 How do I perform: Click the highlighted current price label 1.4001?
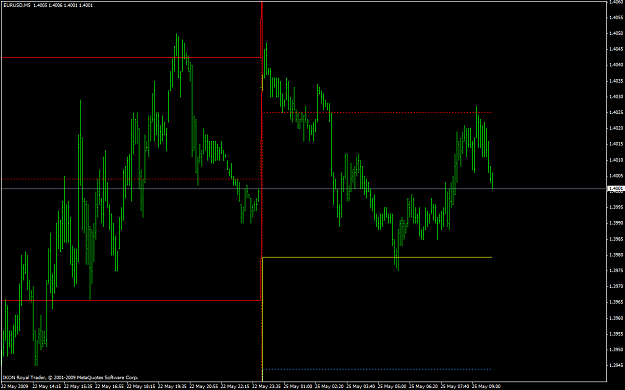(616, 189)
